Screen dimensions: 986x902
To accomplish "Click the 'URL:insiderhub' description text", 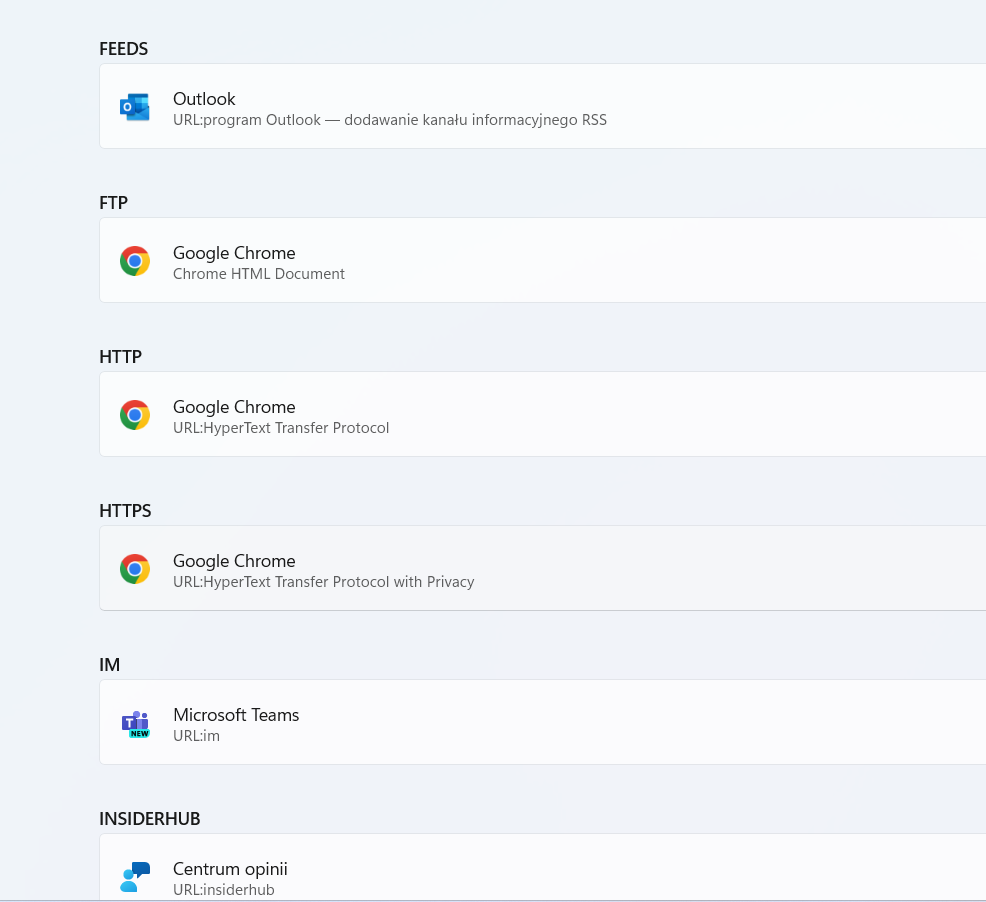I will (x=224, y=890).
